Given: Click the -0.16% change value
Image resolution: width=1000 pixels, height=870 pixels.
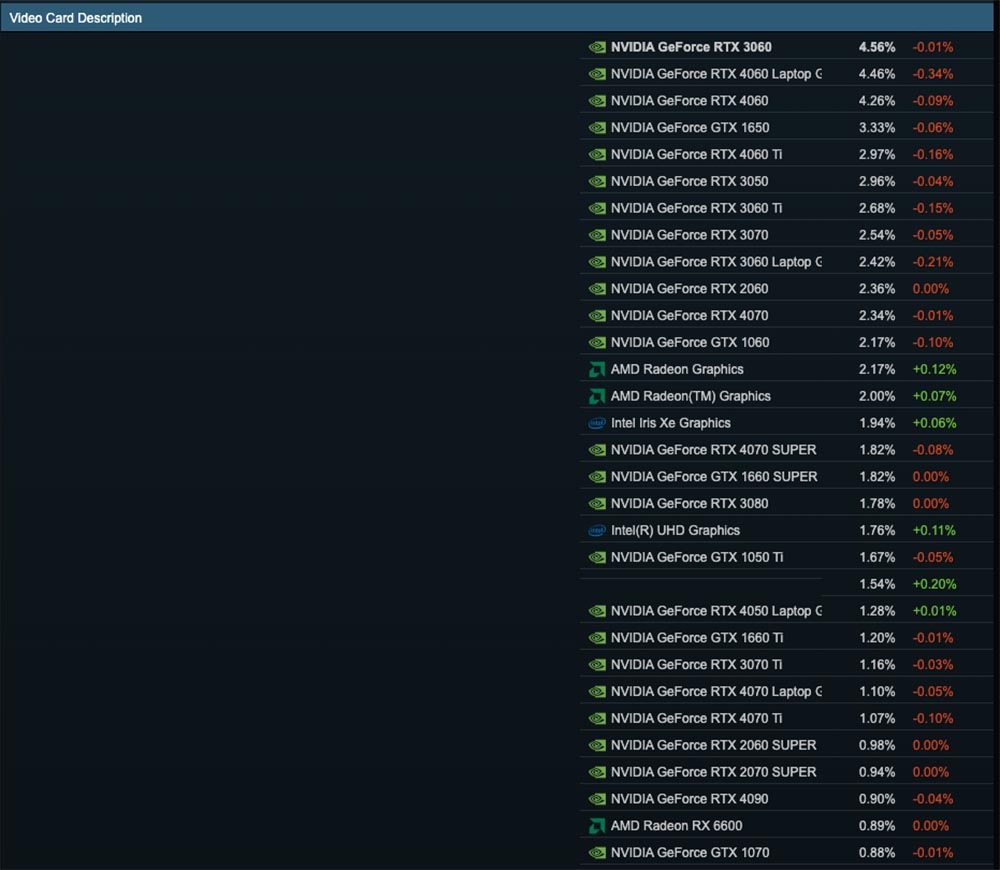Looking at the screenshot, I should coord(932,154).
